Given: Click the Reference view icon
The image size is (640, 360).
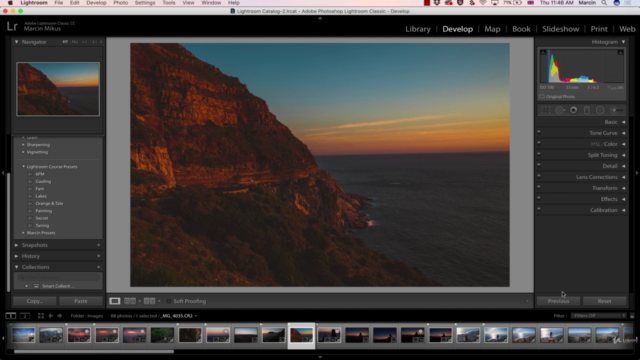Looking at the screenshot, I should (130, 301).
